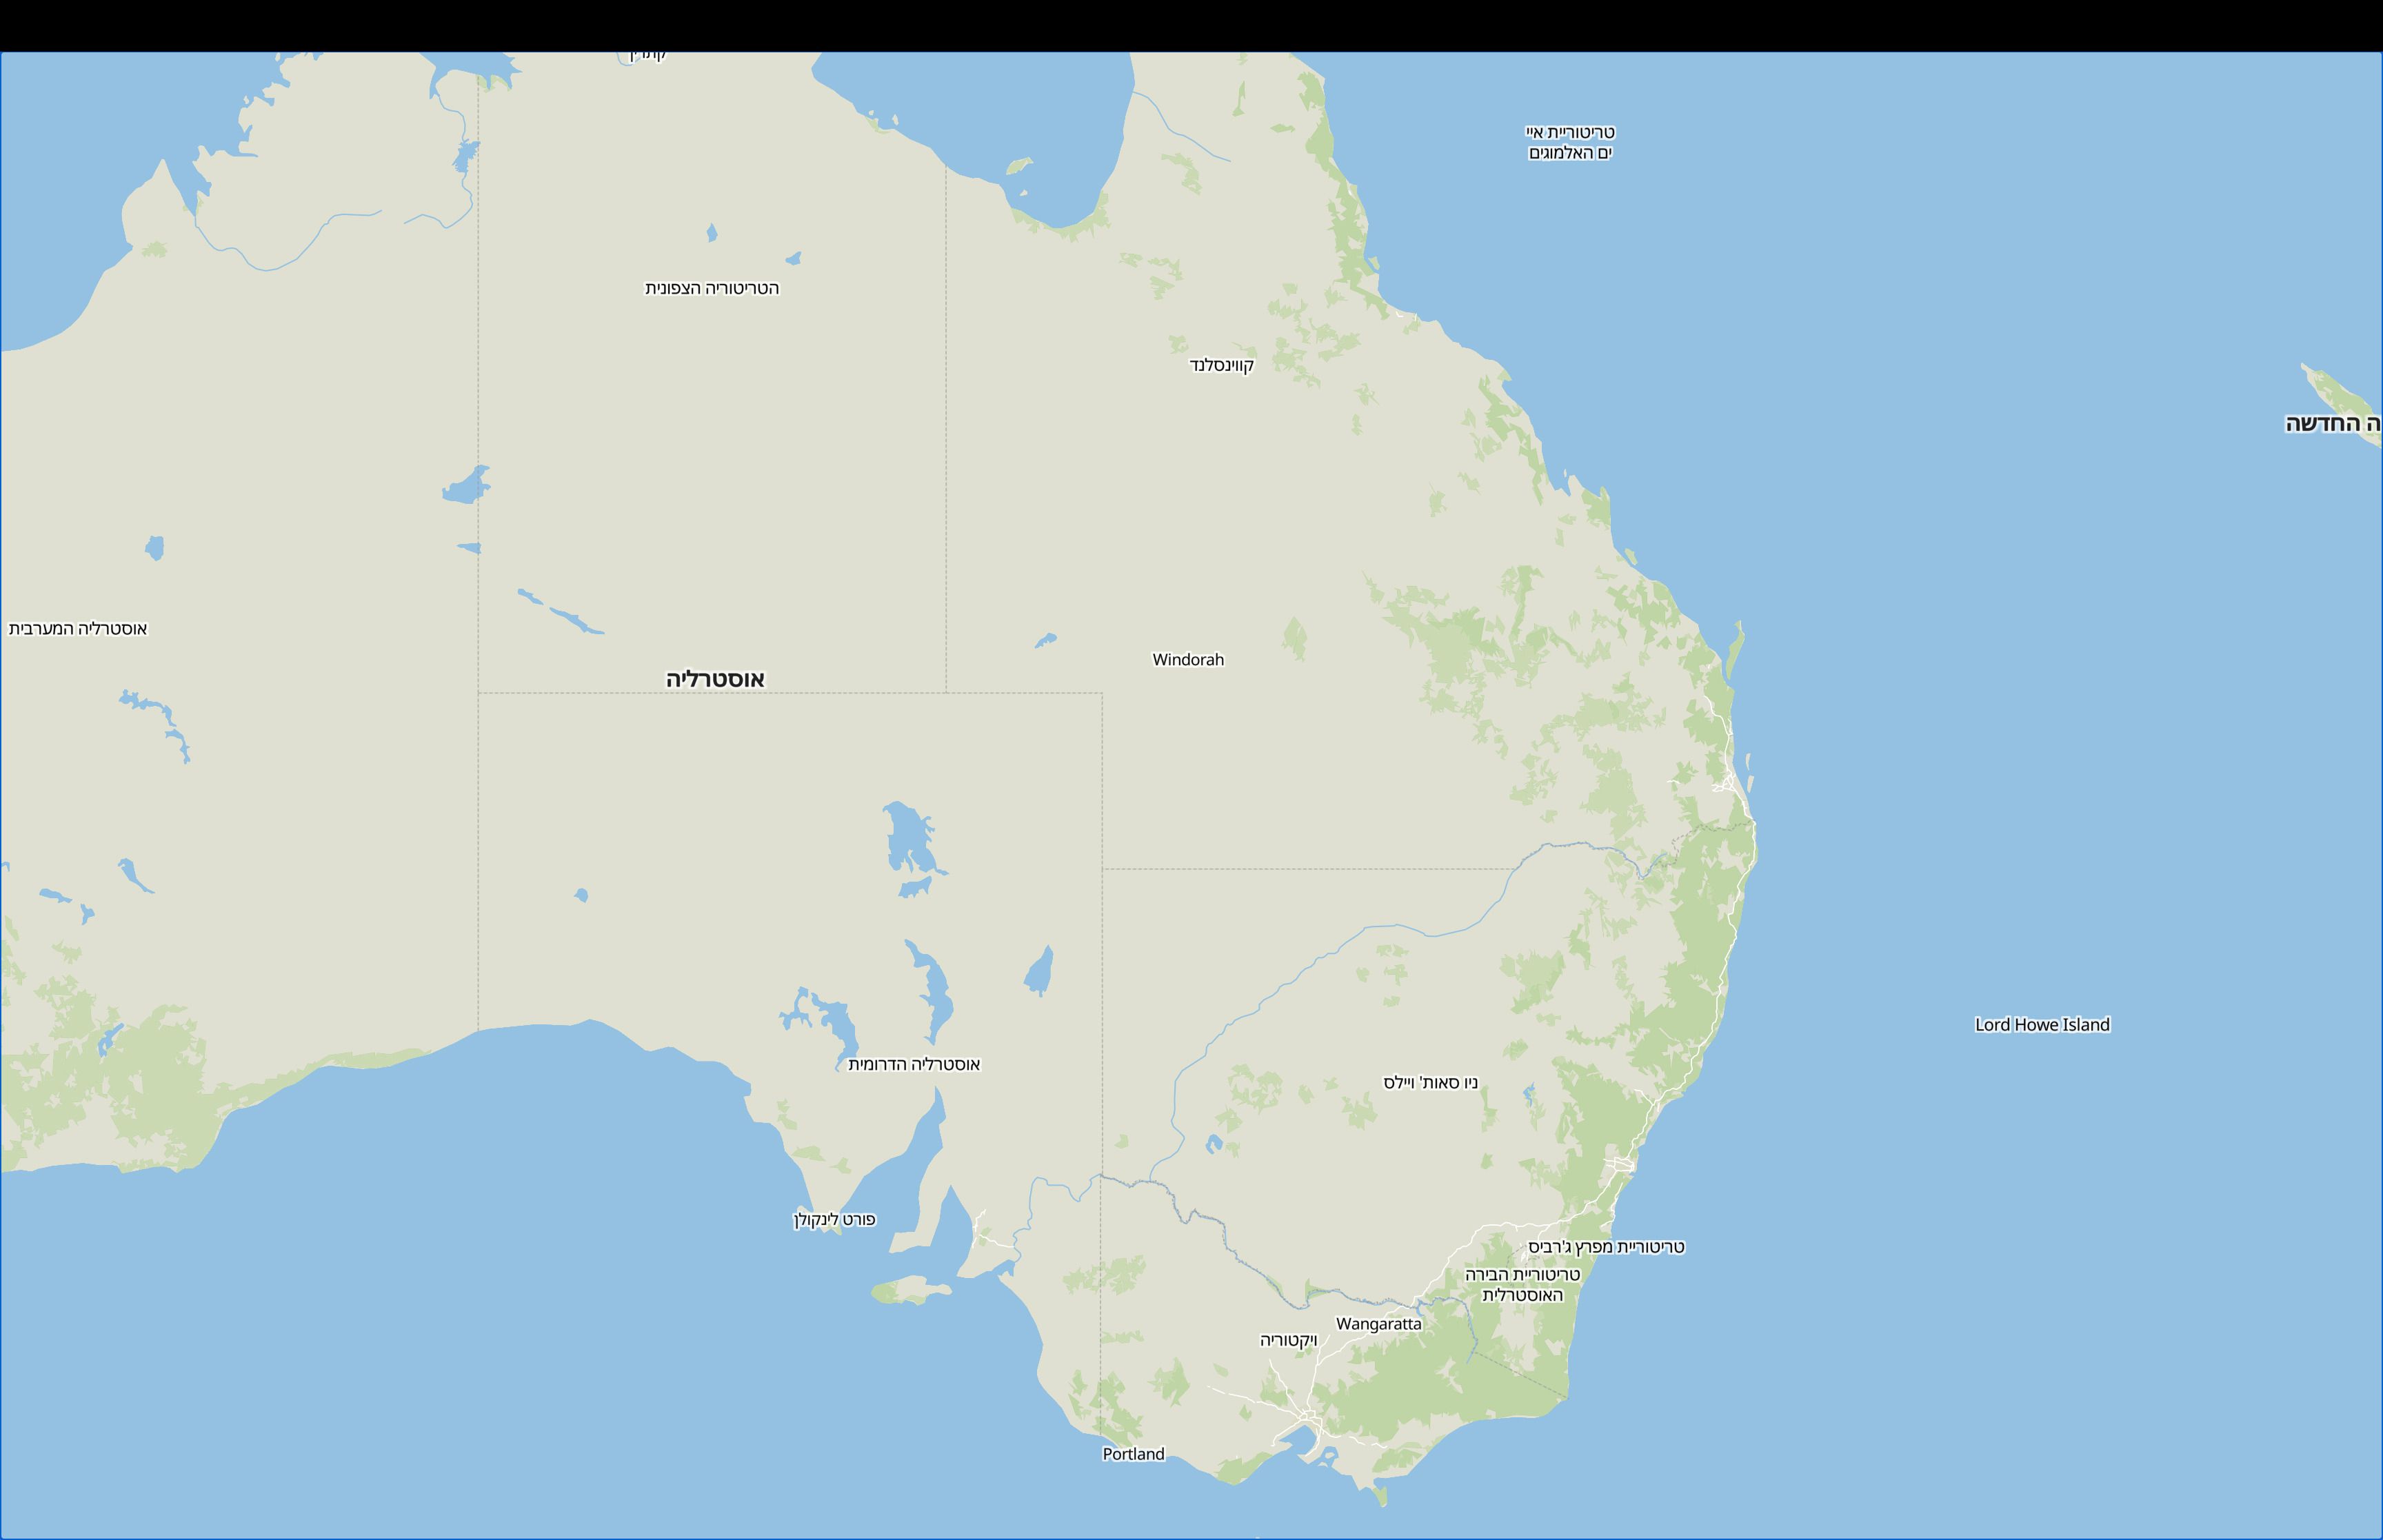
Task: Select the קווינסלנד (Queensland) state label
Action: [1221, 365]
